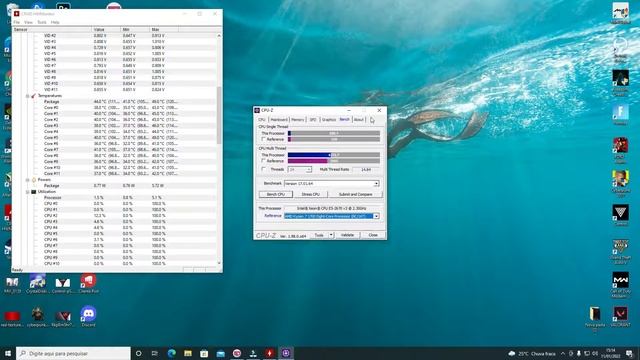
Task: Click the Validate button in CPU-Z
Action: [x=347, y=235]
